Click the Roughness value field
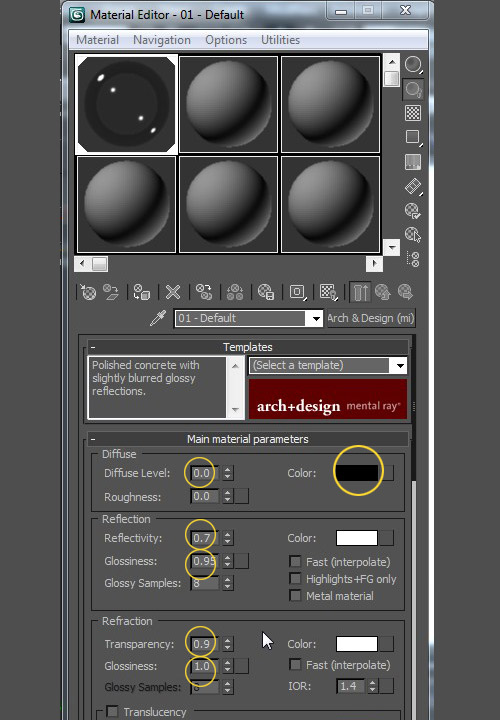The image size is (500, 720). tap(204, 496)
